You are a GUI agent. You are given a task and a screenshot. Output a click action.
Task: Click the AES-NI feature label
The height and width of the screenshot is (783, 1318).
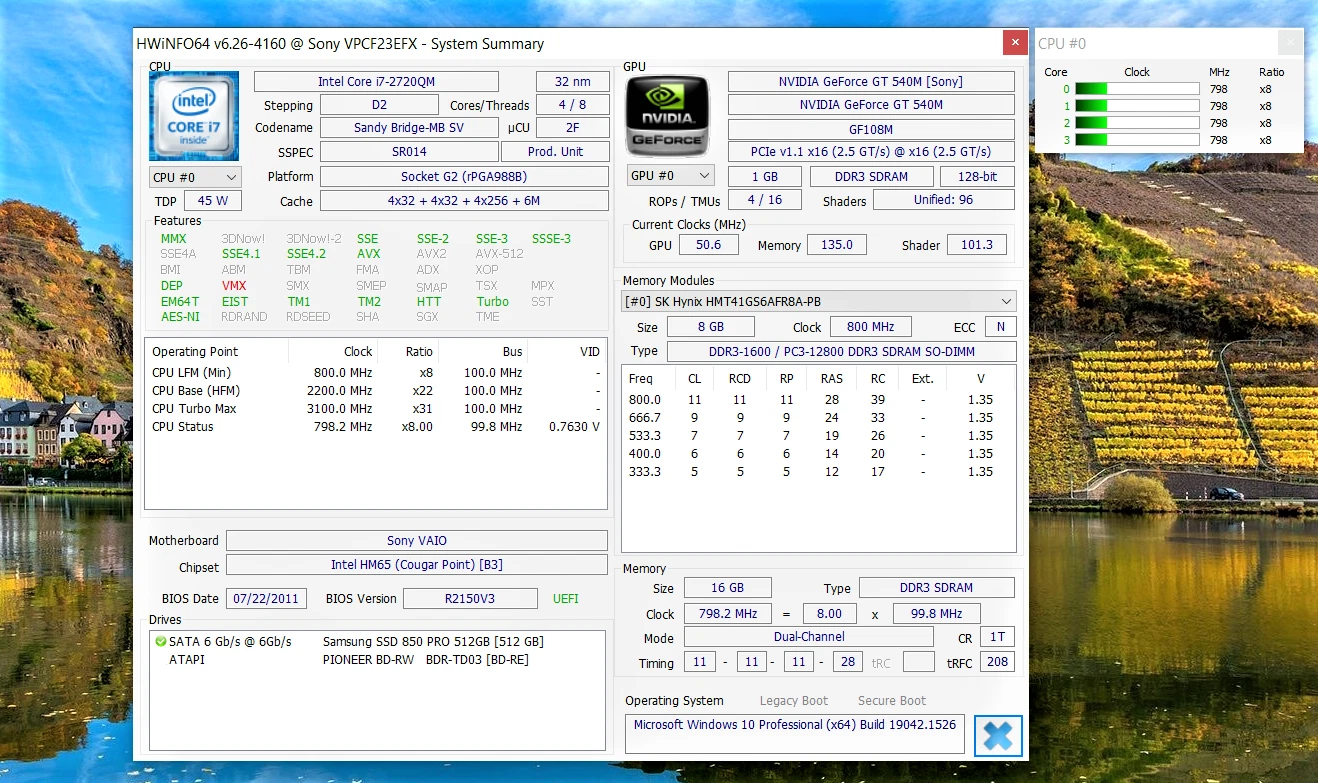pos(180,317)
